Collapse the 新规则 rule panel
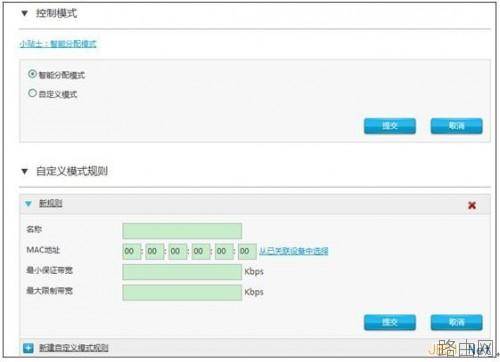 coord(28,204)
